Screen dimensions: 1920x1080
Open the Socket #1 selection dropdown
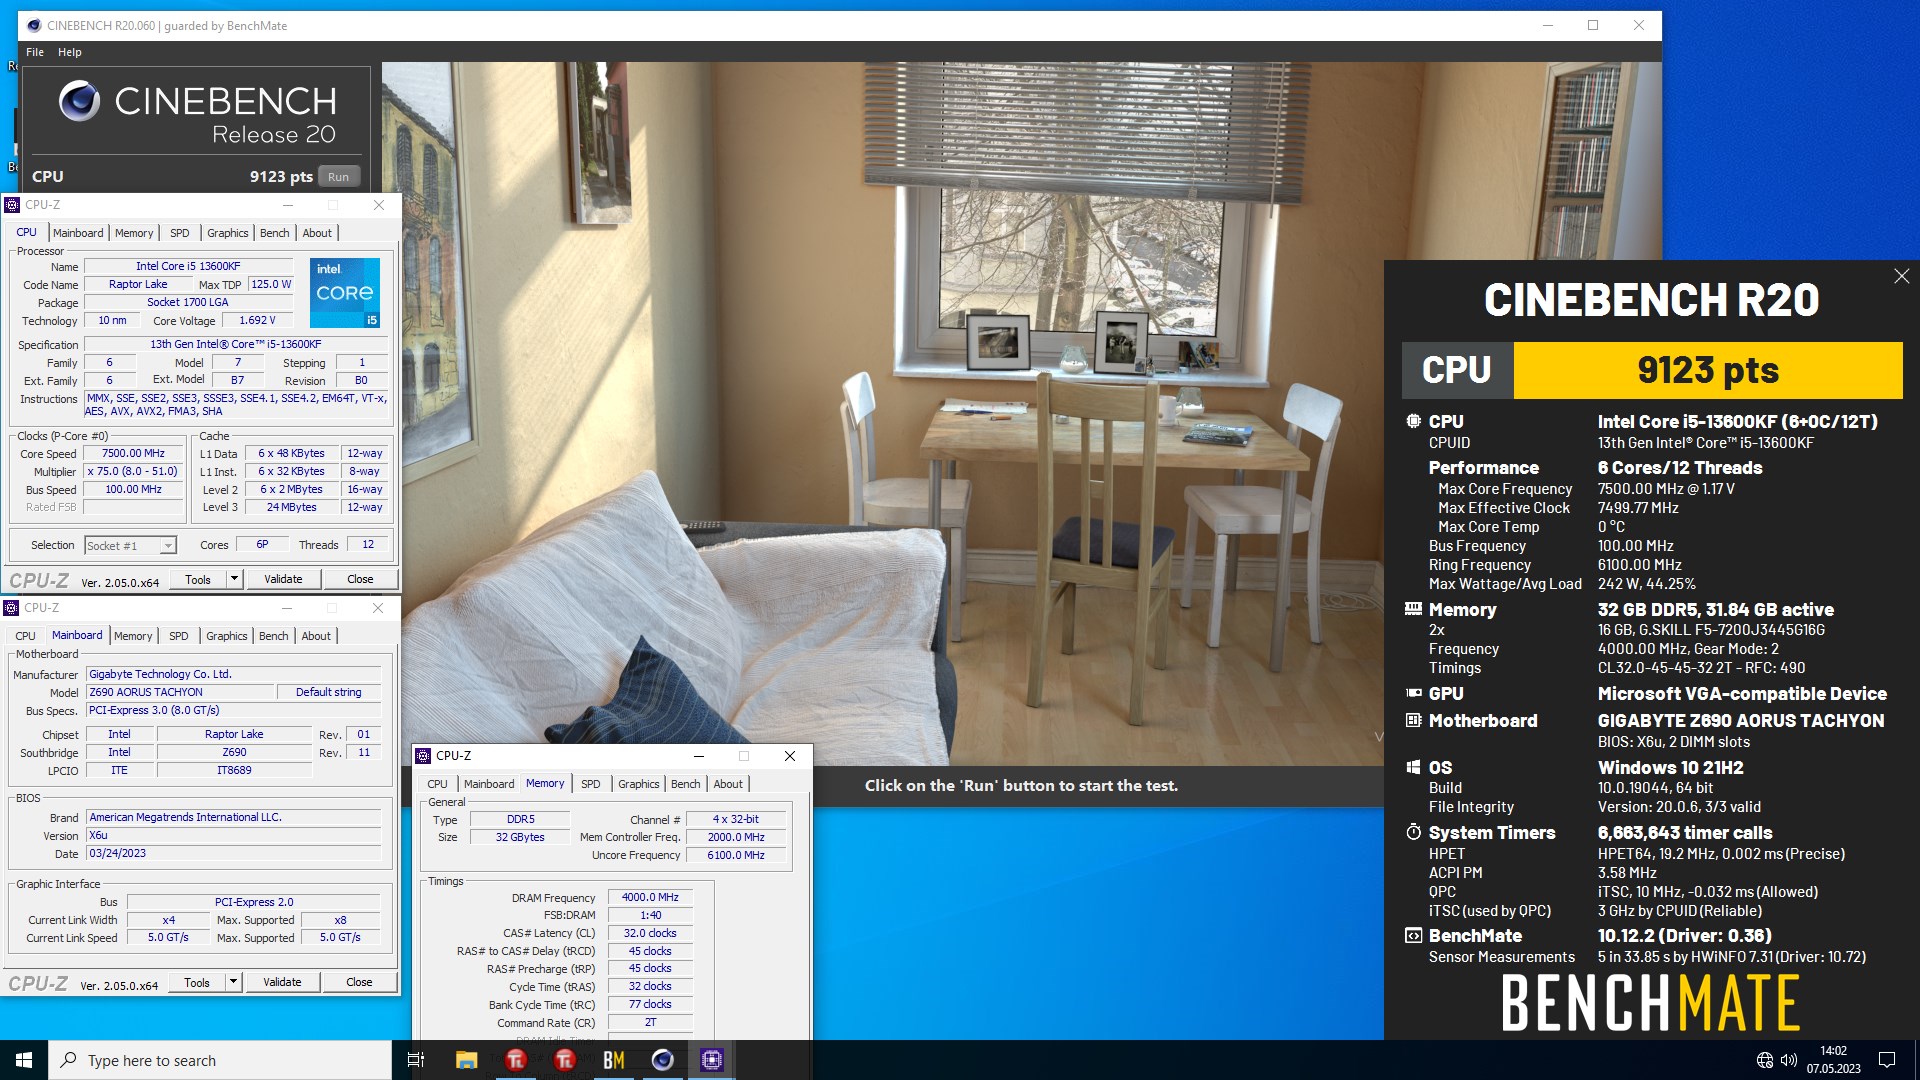point(130,545)
